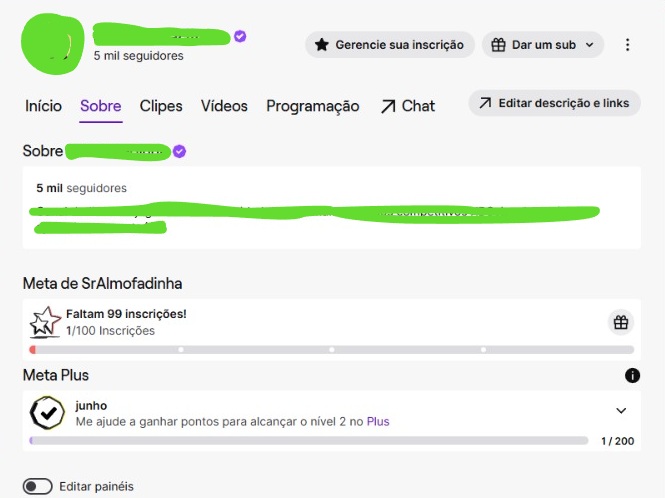665x498 pixels.
Task: Follow the purple Plus link
Action: (378, 422)
